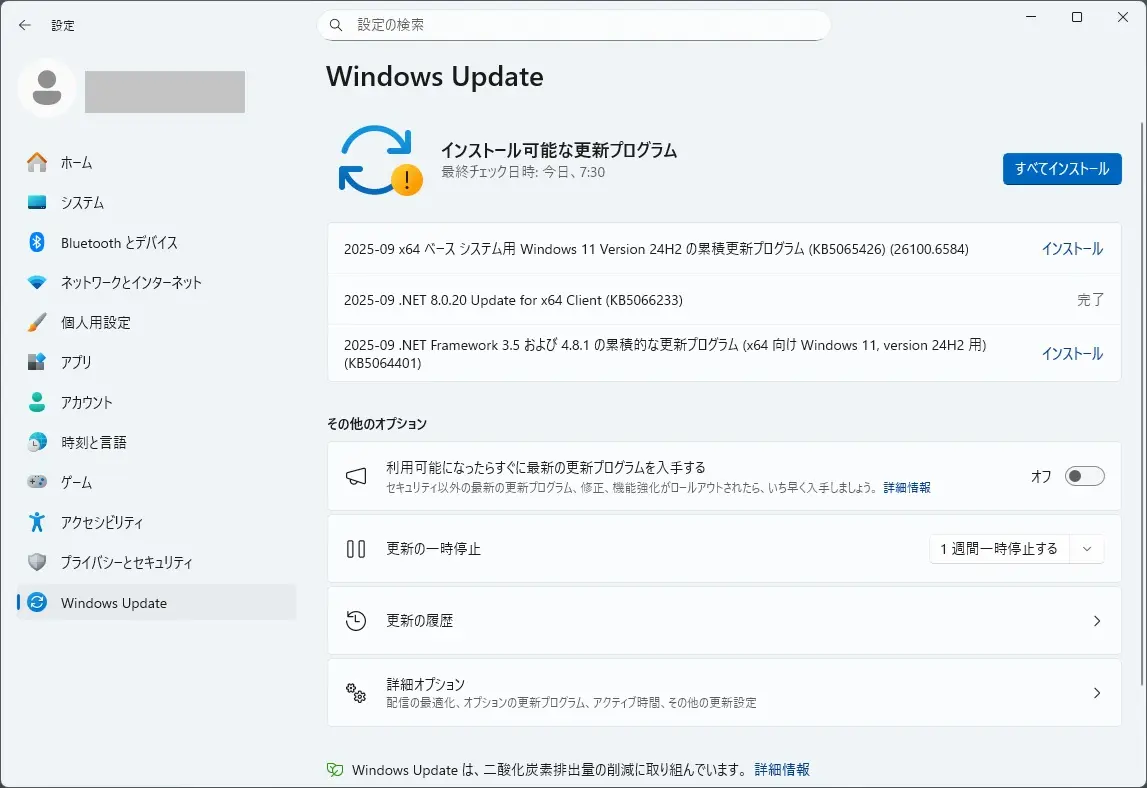Screen dimensions: 1147x788
Task: Click the インストール可能な更新プログラム heading
Action: point(558,150)
